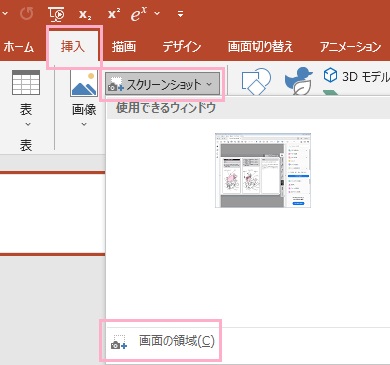Open the アニメーション tab
The image size is (390, 365).
pyautogui.click(x=350, y=47)
